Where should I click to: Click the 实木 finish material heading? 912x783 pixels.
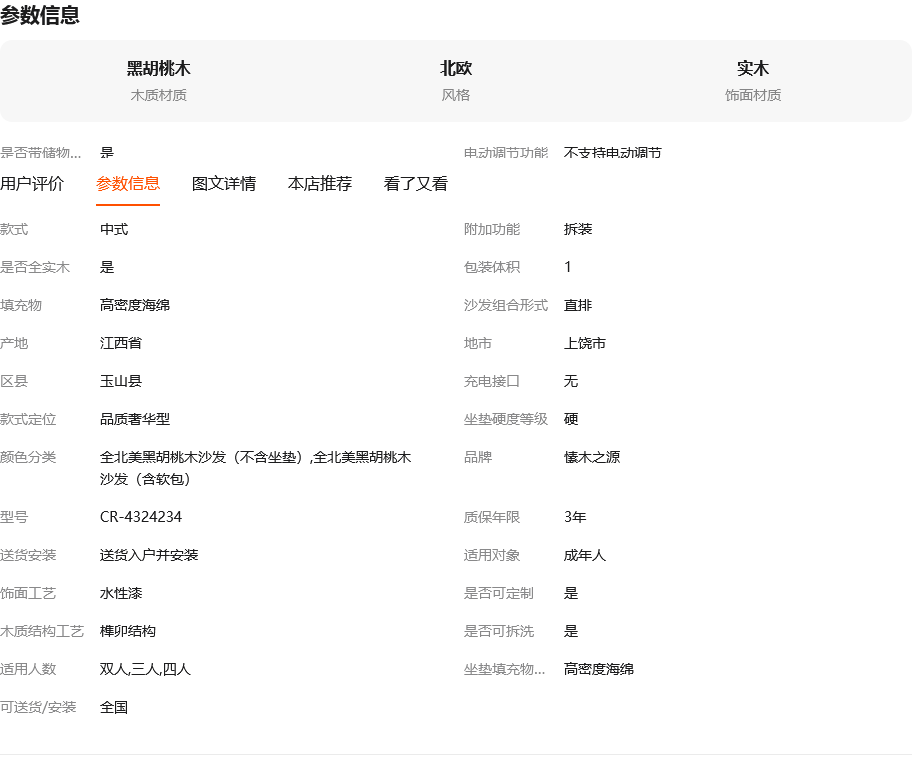[x=753, y=69]
